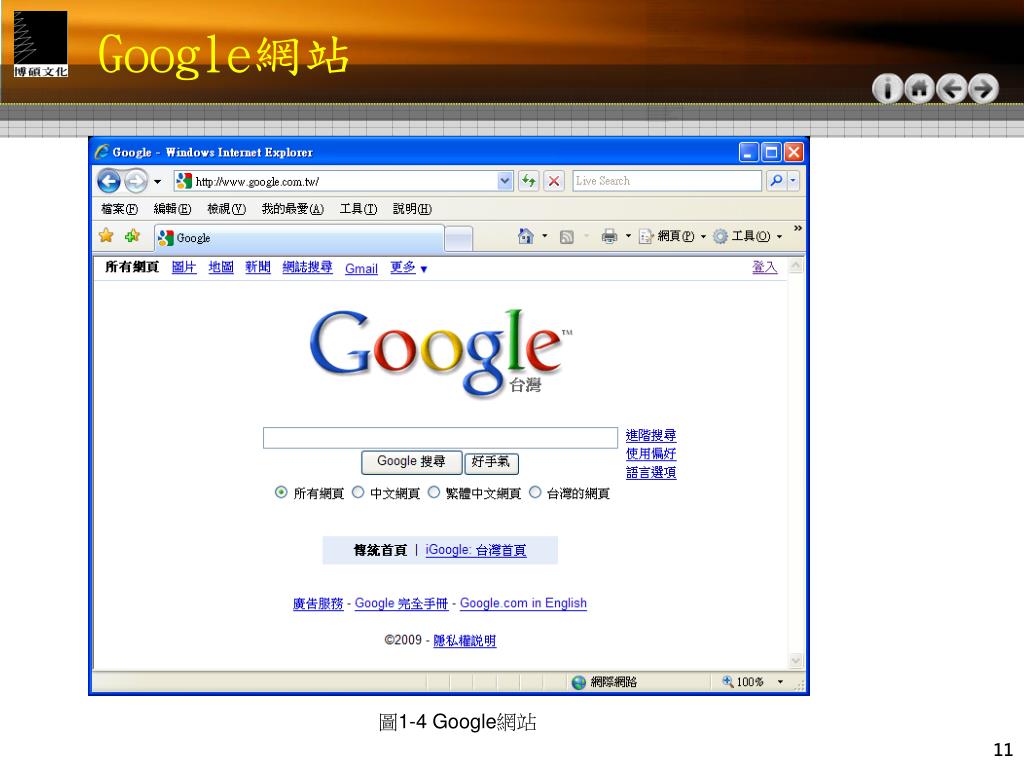Open the 網誌搜尋 blog search link
1024x768 pixels.
pyautogui.click(x=307, y=267)
